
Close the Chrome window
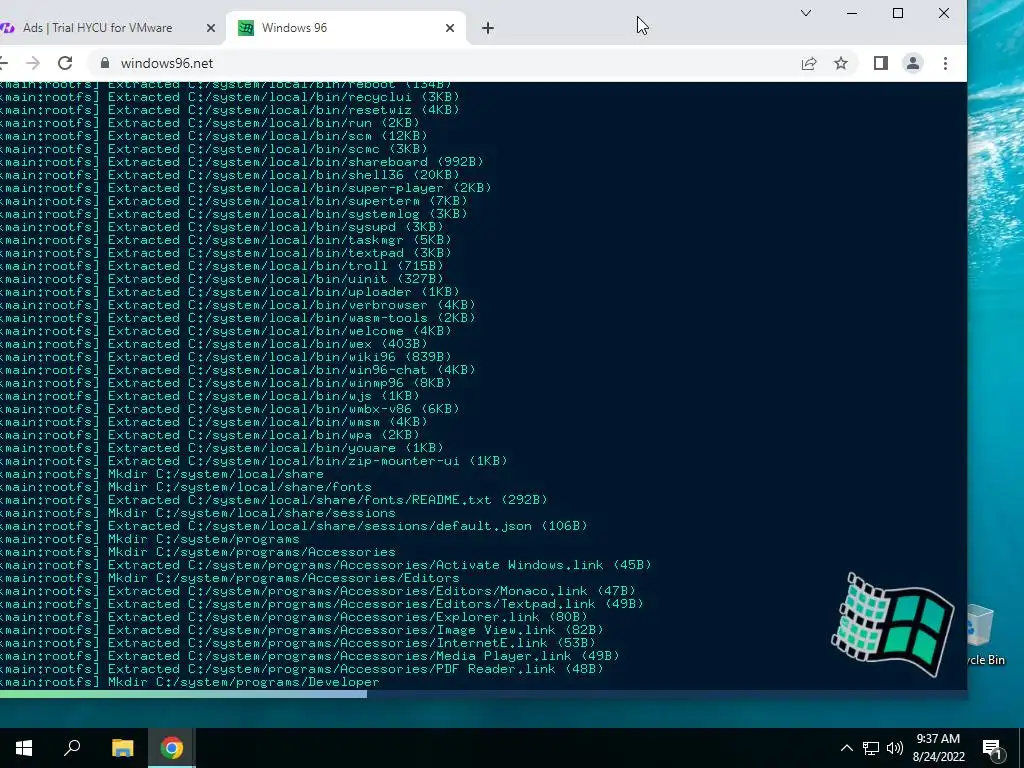click(944, 13)
